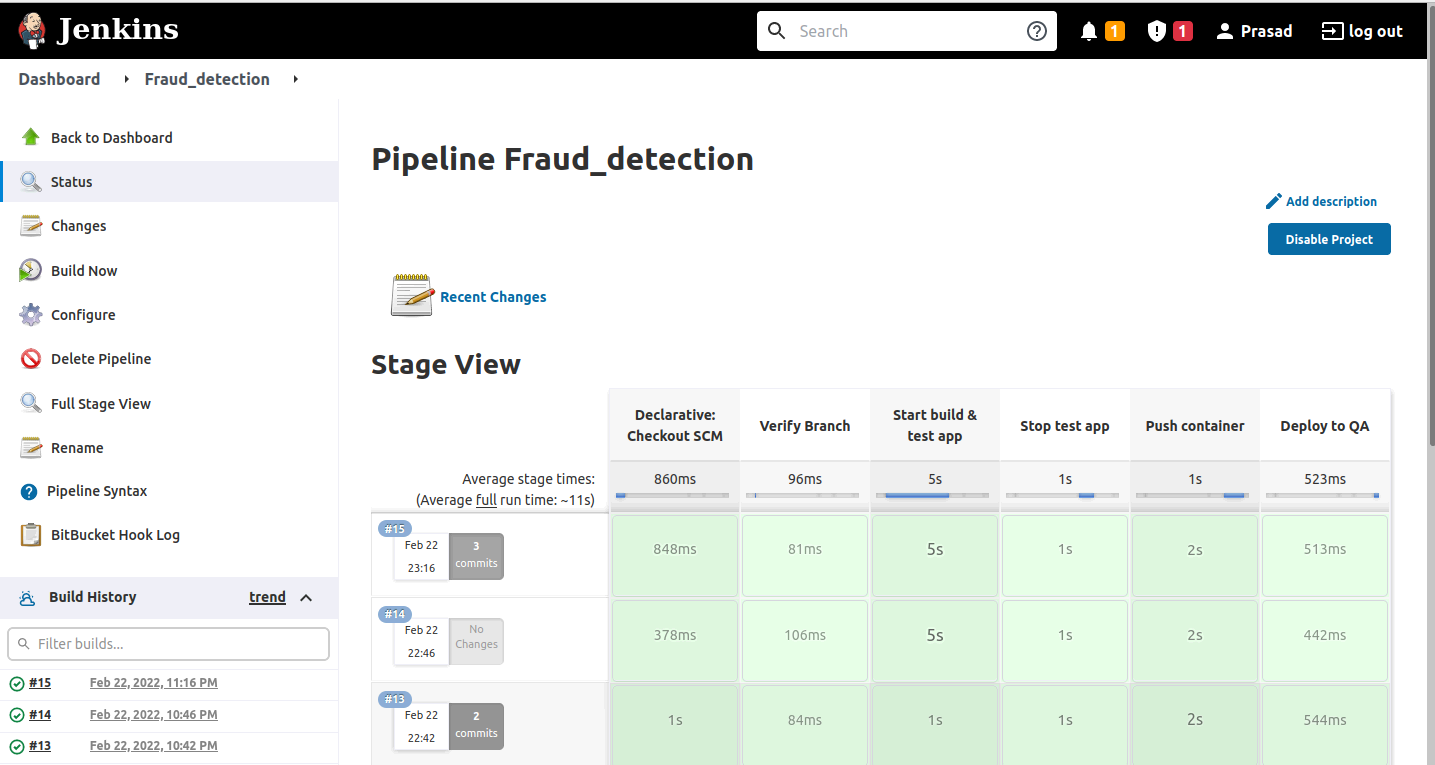Viewport: 1435px width, 765px height.
Task: Click the Declarative: Checkout SCM average time bar
Action: [x=672, y=495]
